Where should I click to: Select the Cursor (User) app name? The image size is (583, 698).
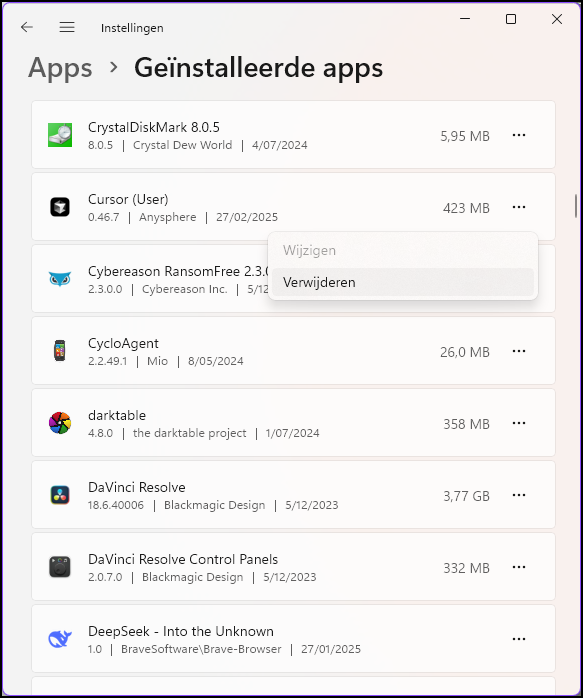128,199
